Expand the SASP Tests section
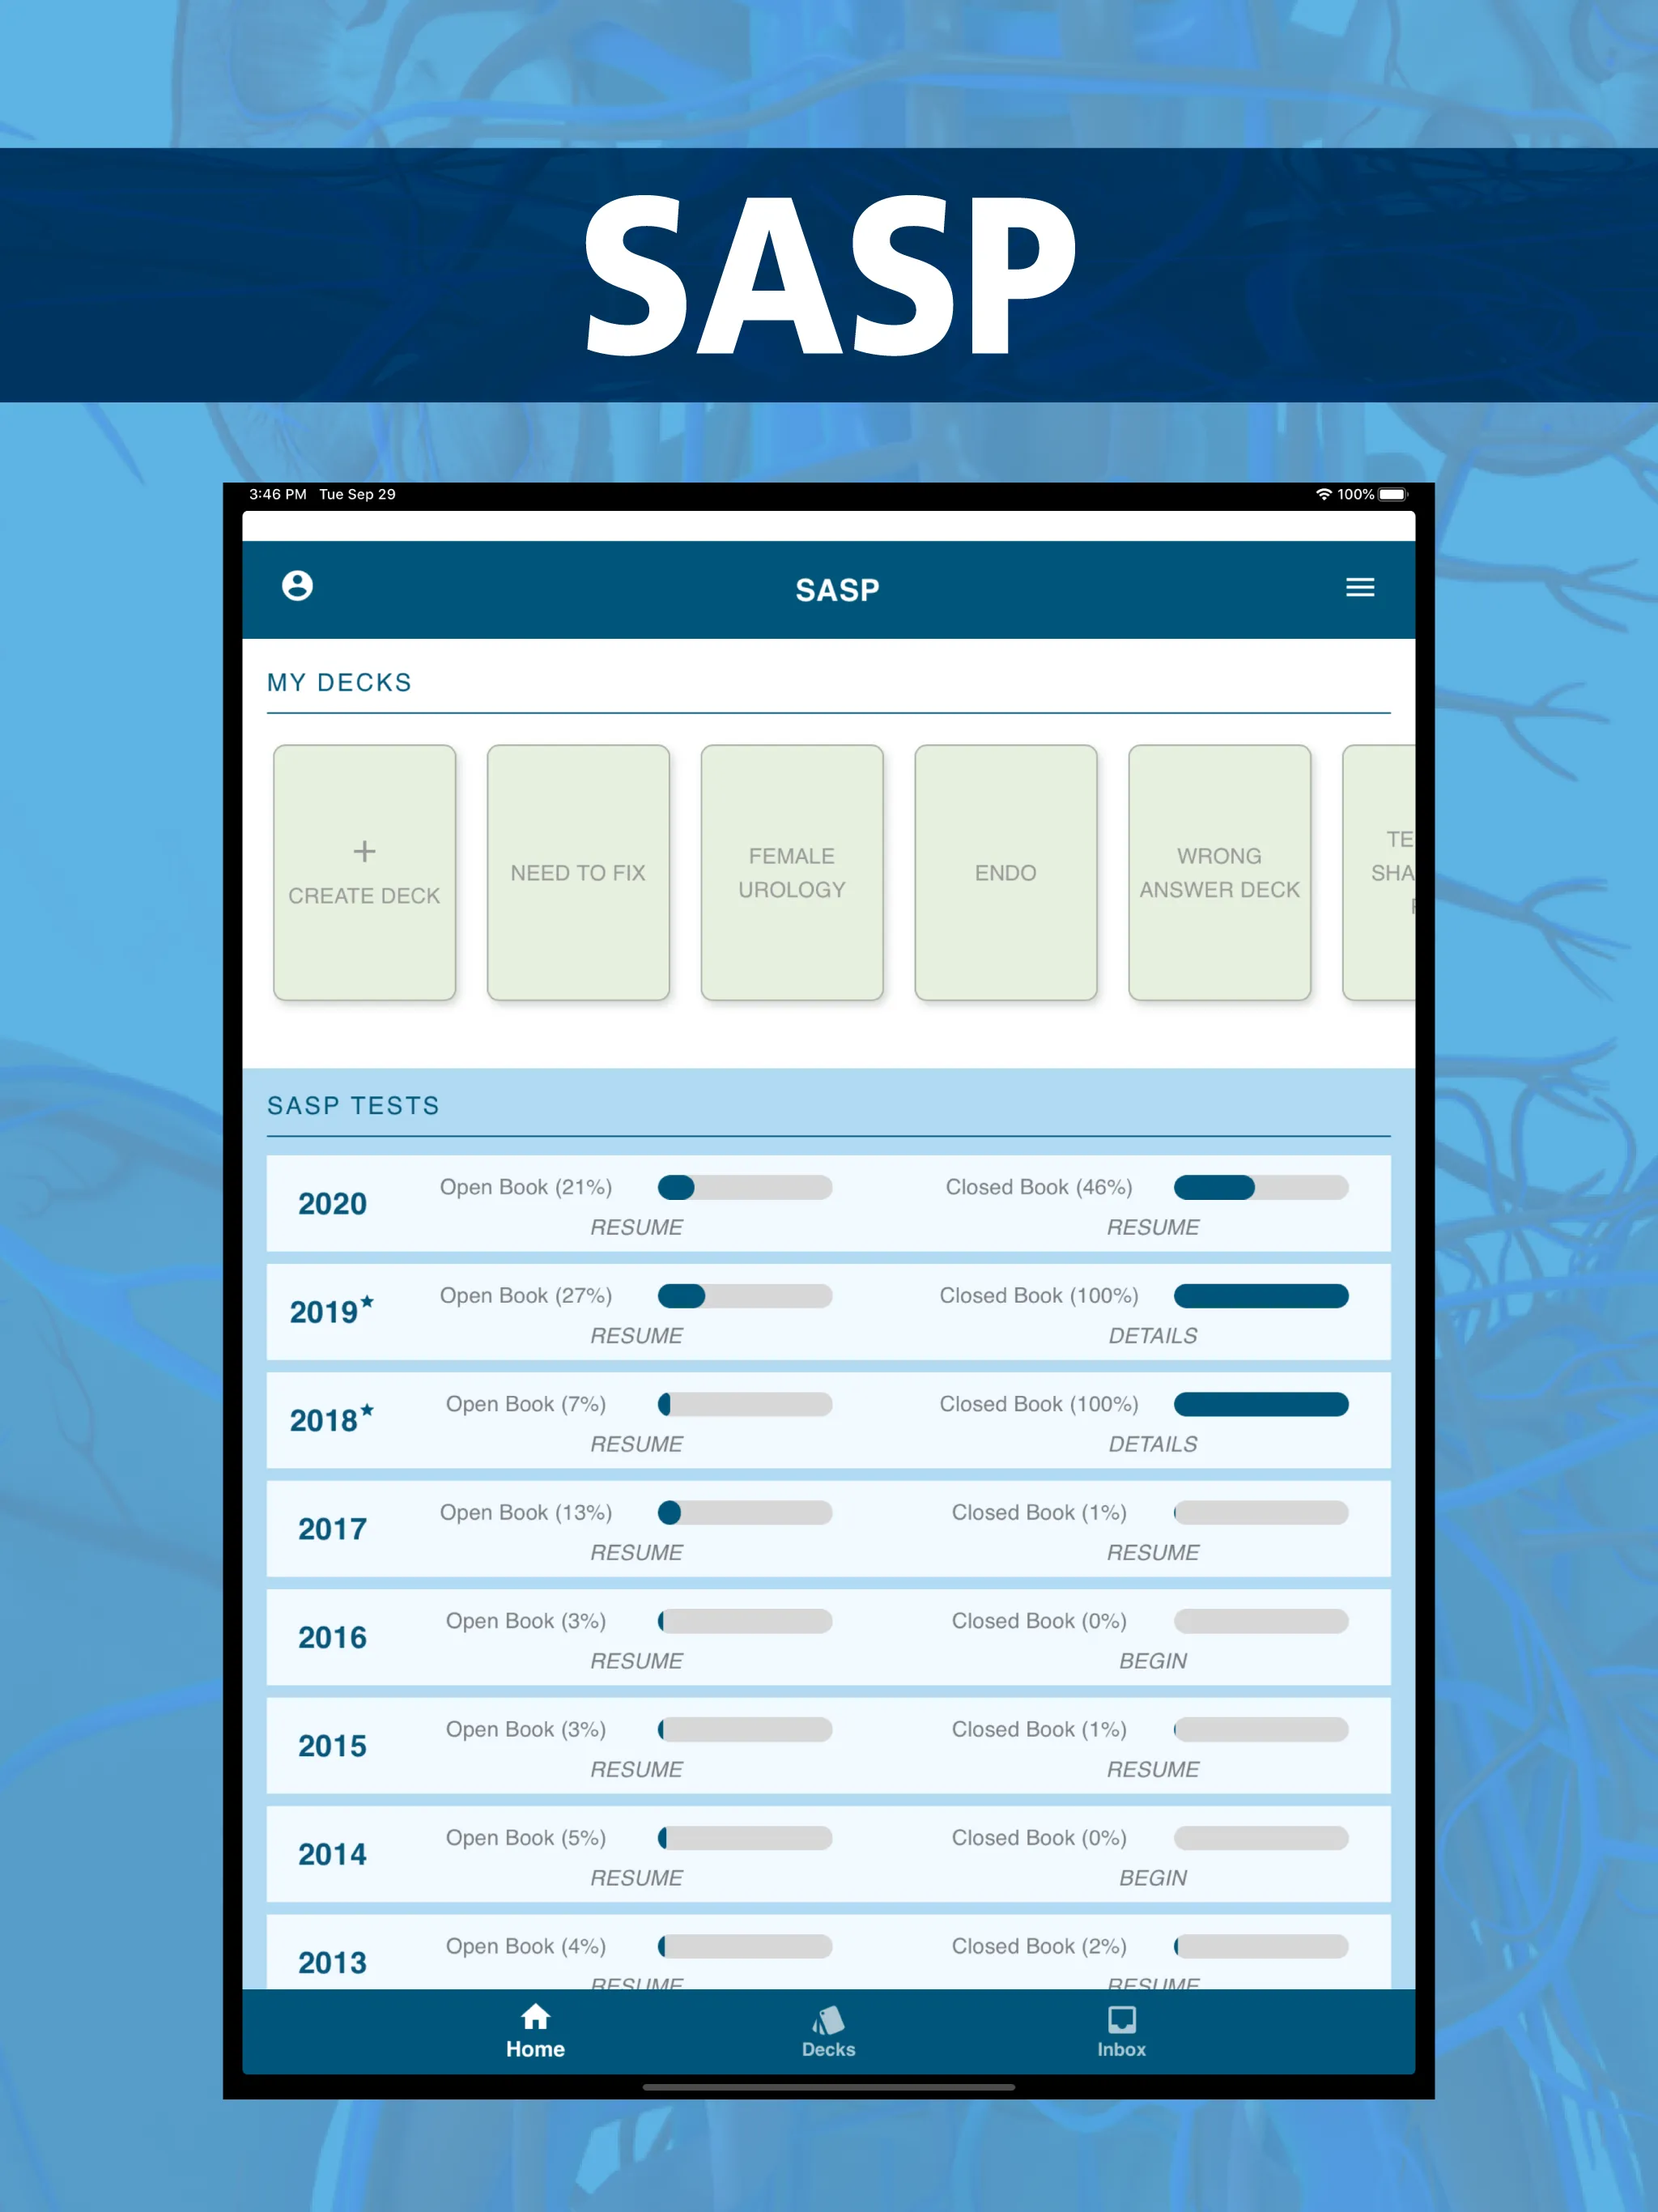Viewport: 1658px width, 2212px height. (x=355, y=1111)
